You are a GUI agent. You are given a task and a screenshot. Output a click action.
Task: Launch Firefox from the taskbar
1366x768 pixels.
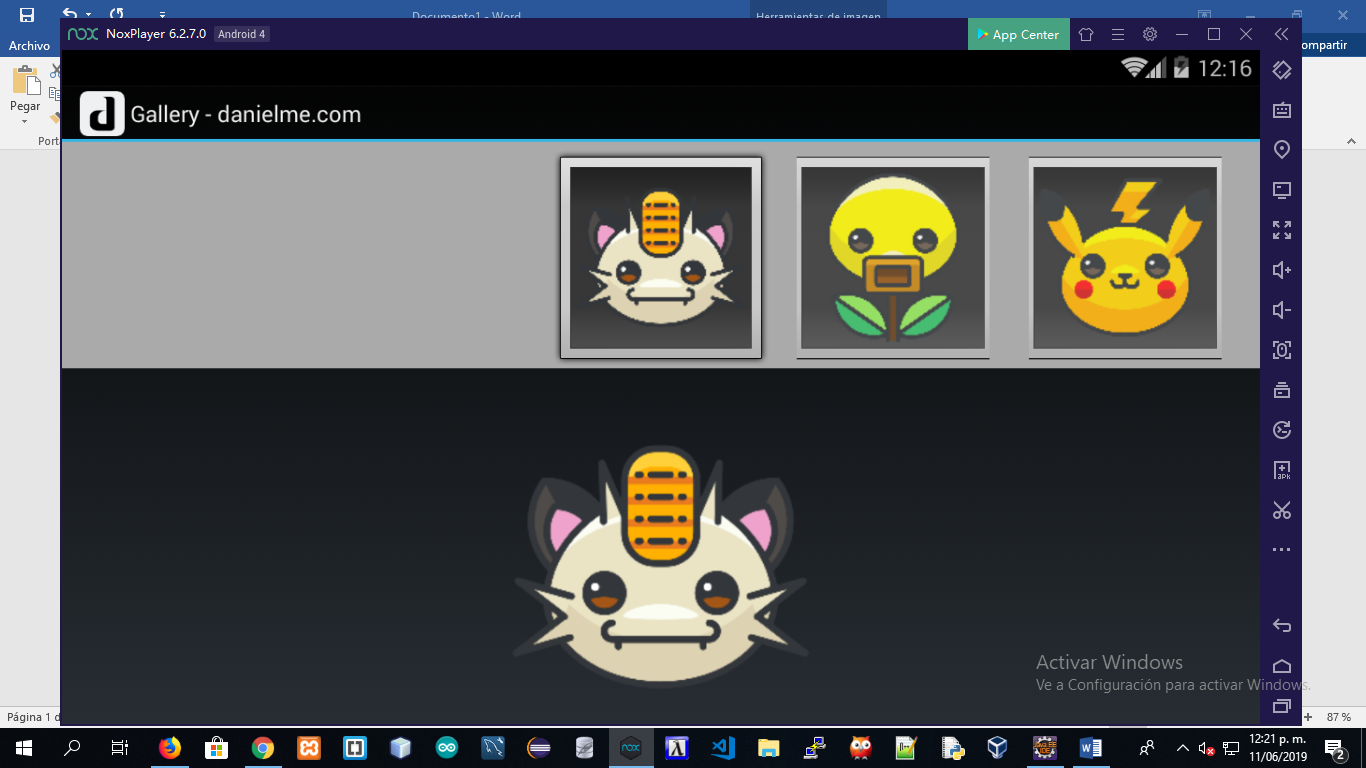170,747
